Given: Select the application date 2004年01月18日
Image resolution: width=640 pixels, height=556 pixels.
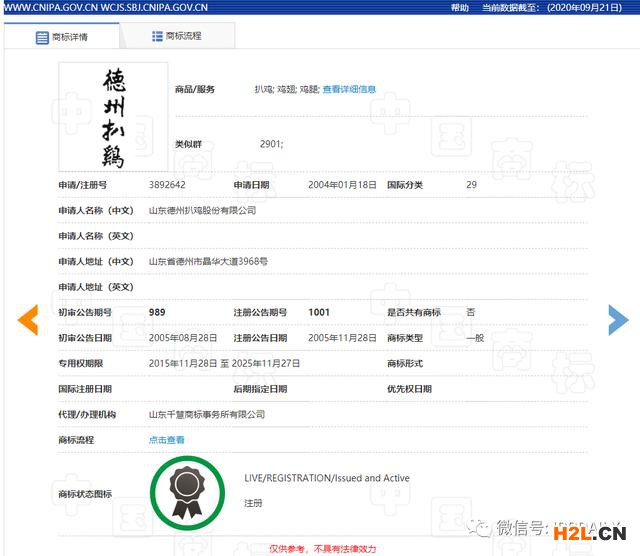Looking at the screenshot, I should click(342, 185).
